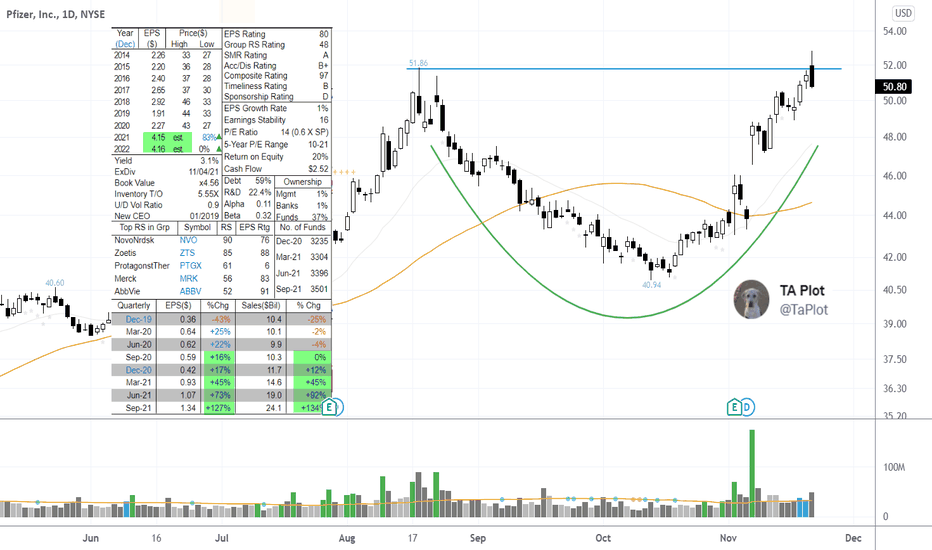Click the ExDiv 11/04/21 row

166,171
